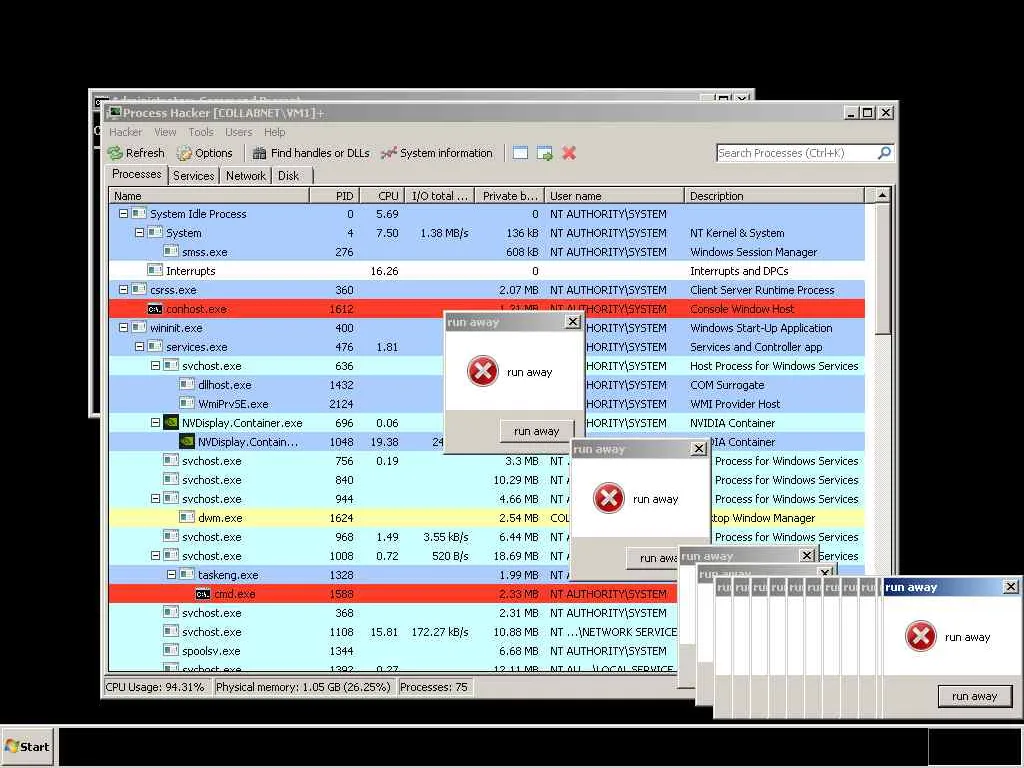1024x768 pixels.
Task: Sort by the CPU column header
Action: pos(381,196)
